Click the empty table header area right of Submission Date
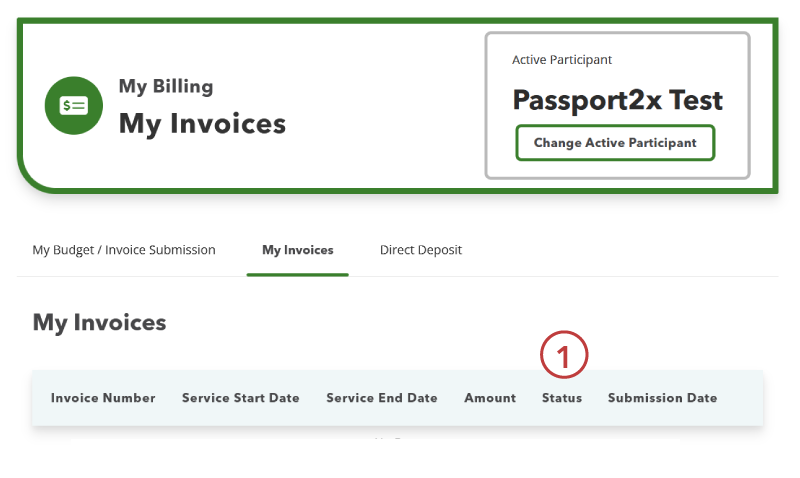This screenshot has width=800, height=478. (x=740, y=398)
